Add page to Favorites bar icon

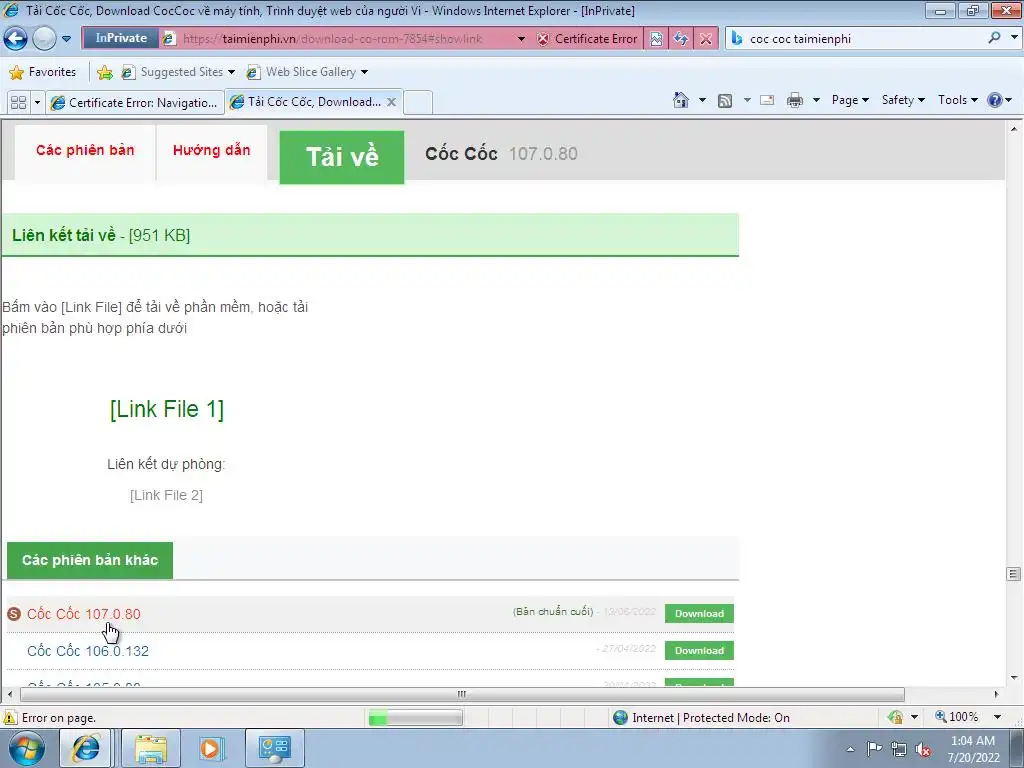pyautogui.click(x=104, y=72)
